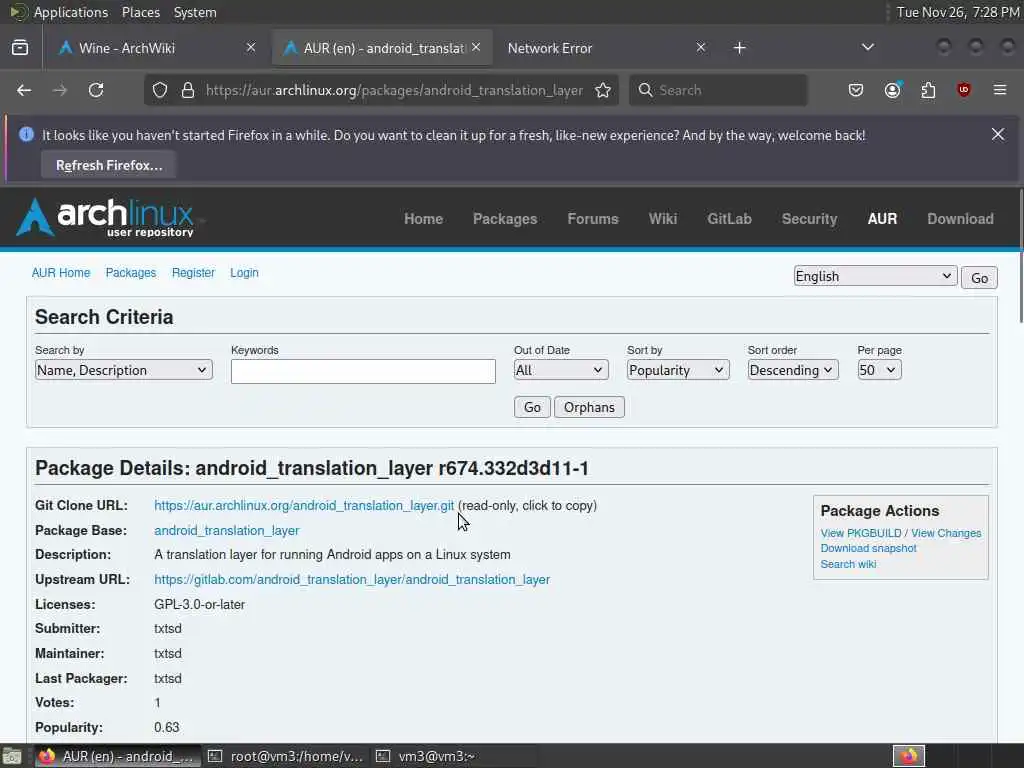Click GitLab in the Arch navigation bar
1024x768 pixels.
(729, 219)
